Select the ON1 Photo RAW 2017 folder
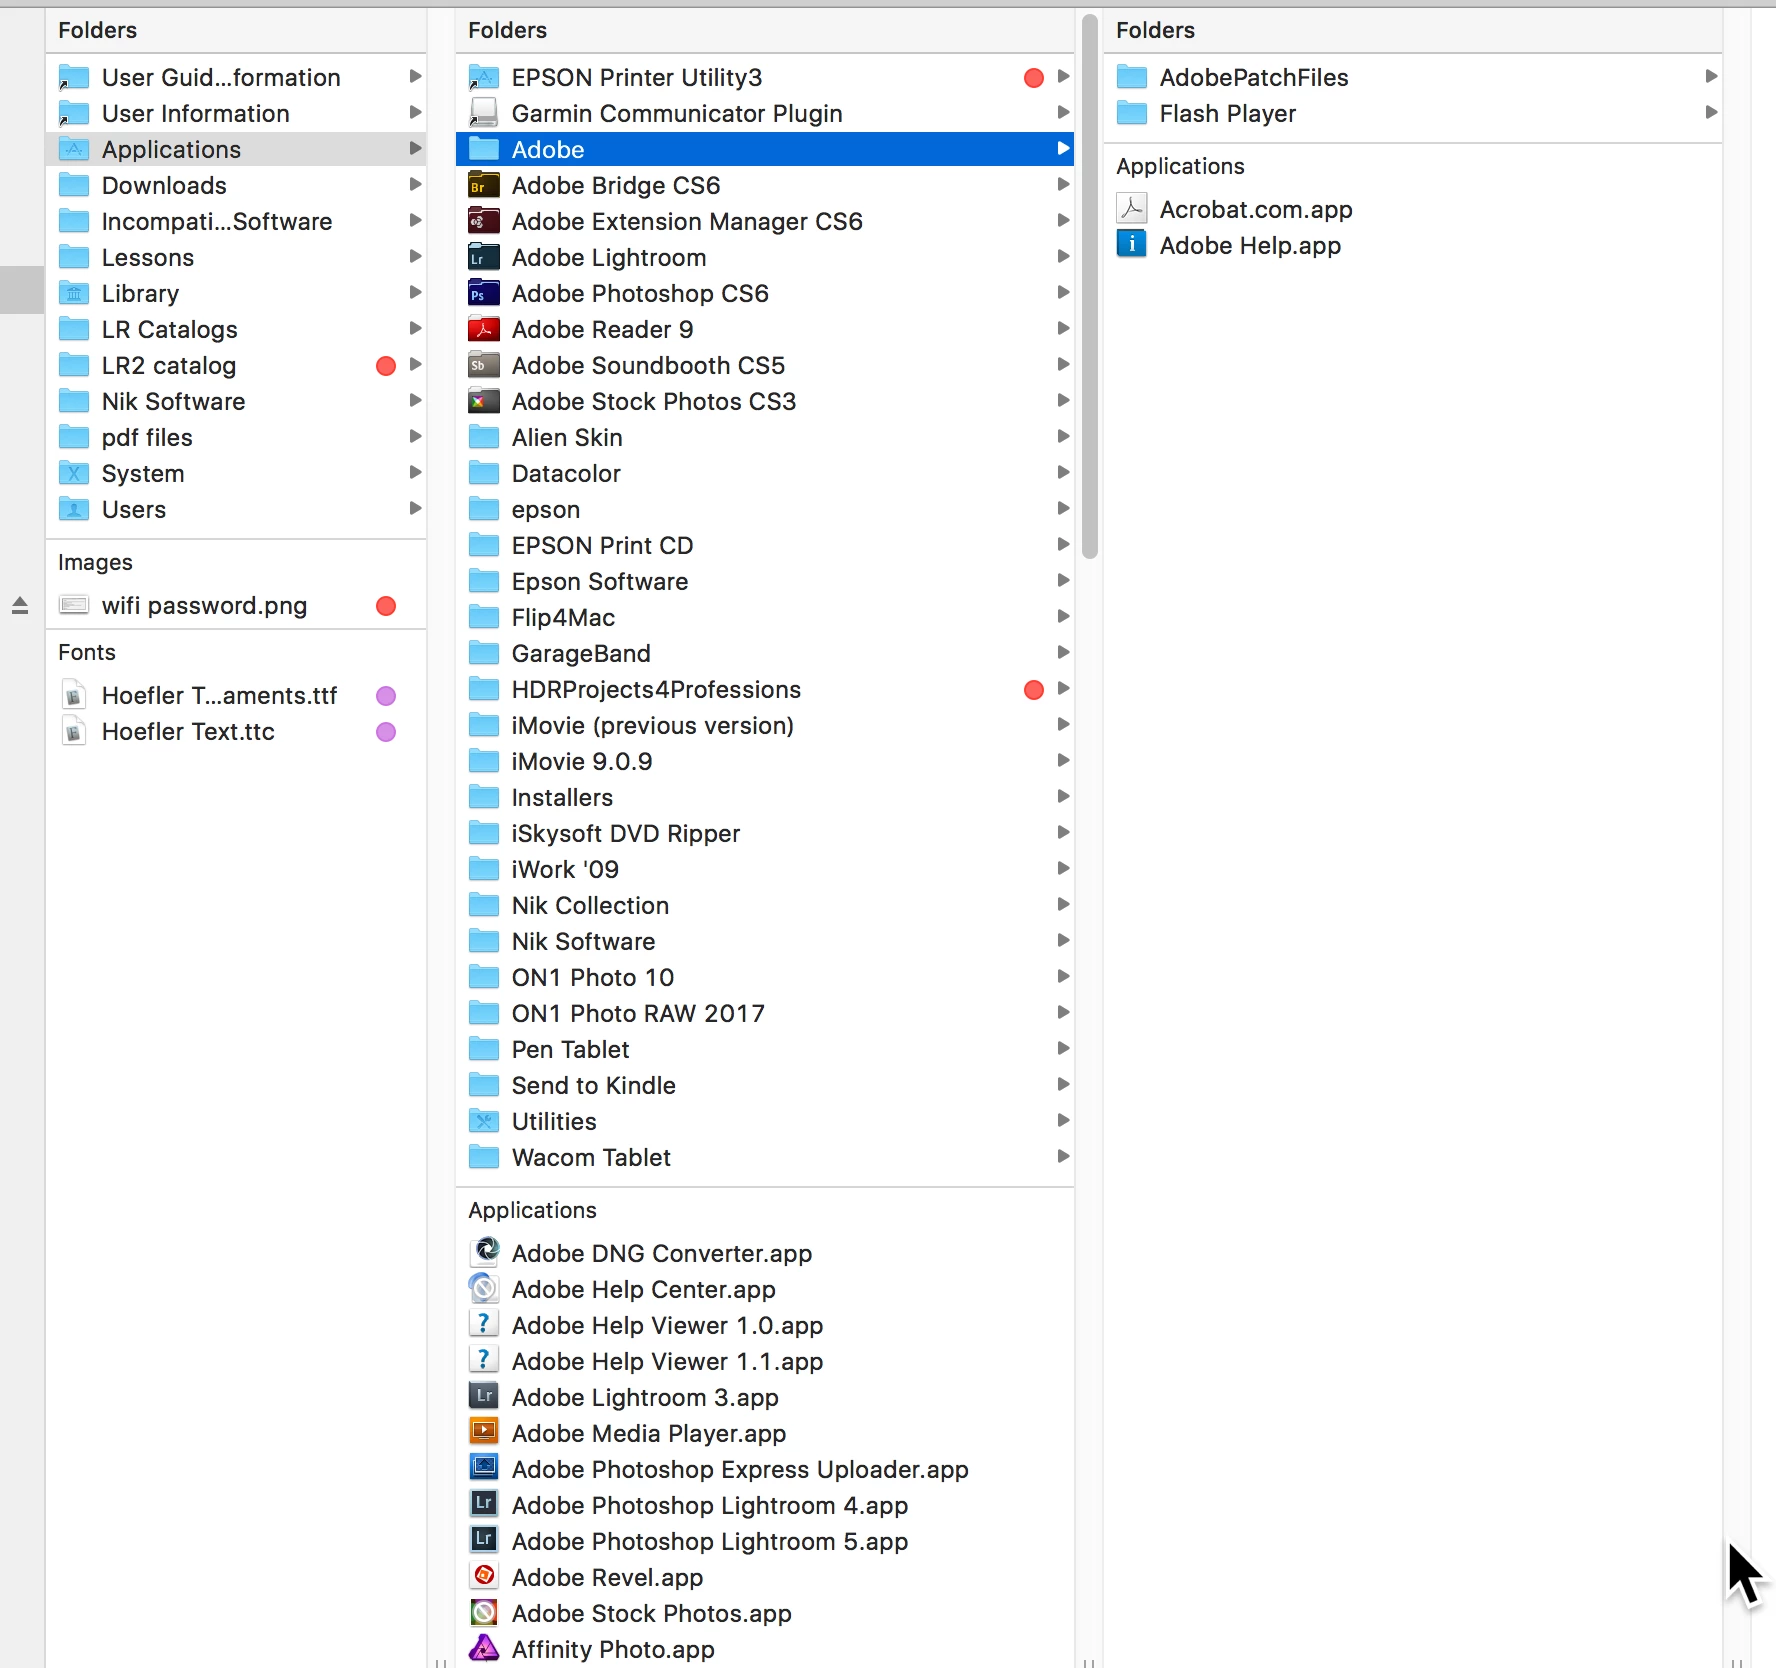Viewport: 1776px width, 1668px height. click(x=765, y=1013)
